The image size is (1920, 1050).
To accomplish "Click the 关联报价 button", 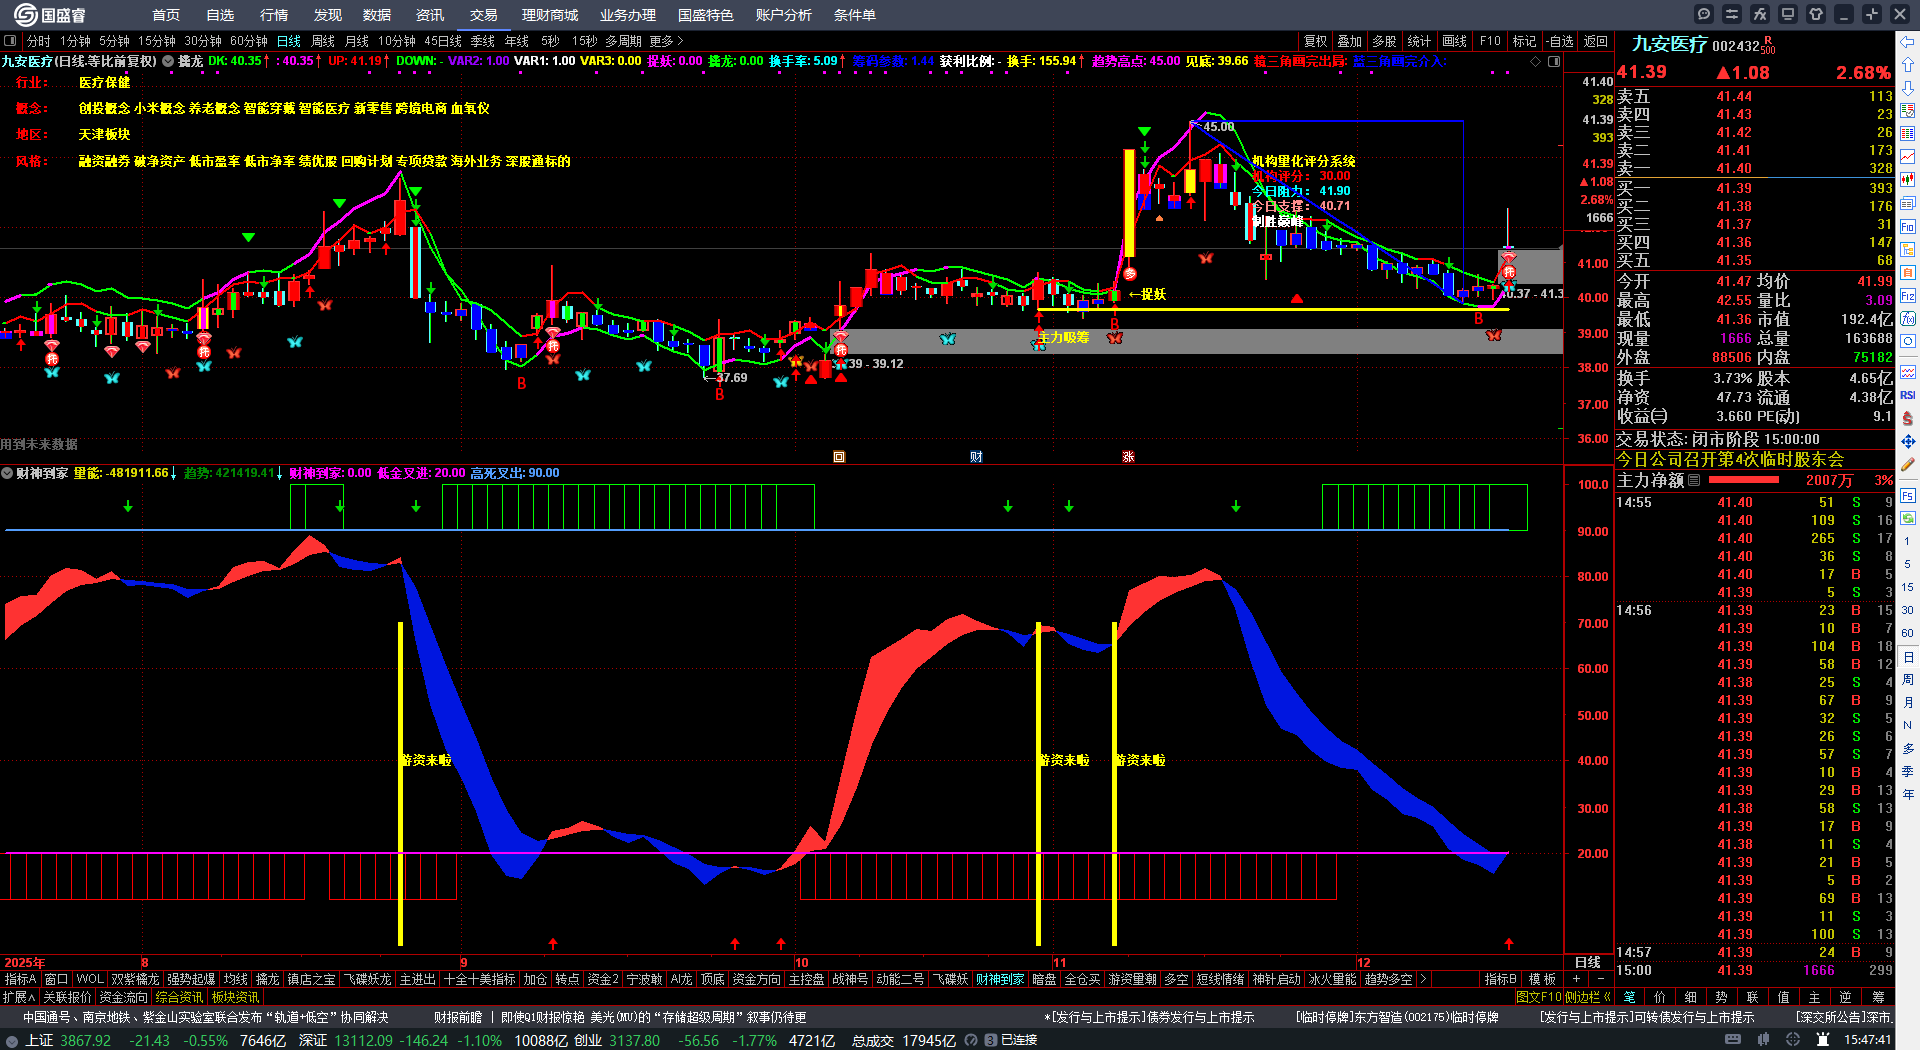I will pyautogui.click(x=67, y=997).
